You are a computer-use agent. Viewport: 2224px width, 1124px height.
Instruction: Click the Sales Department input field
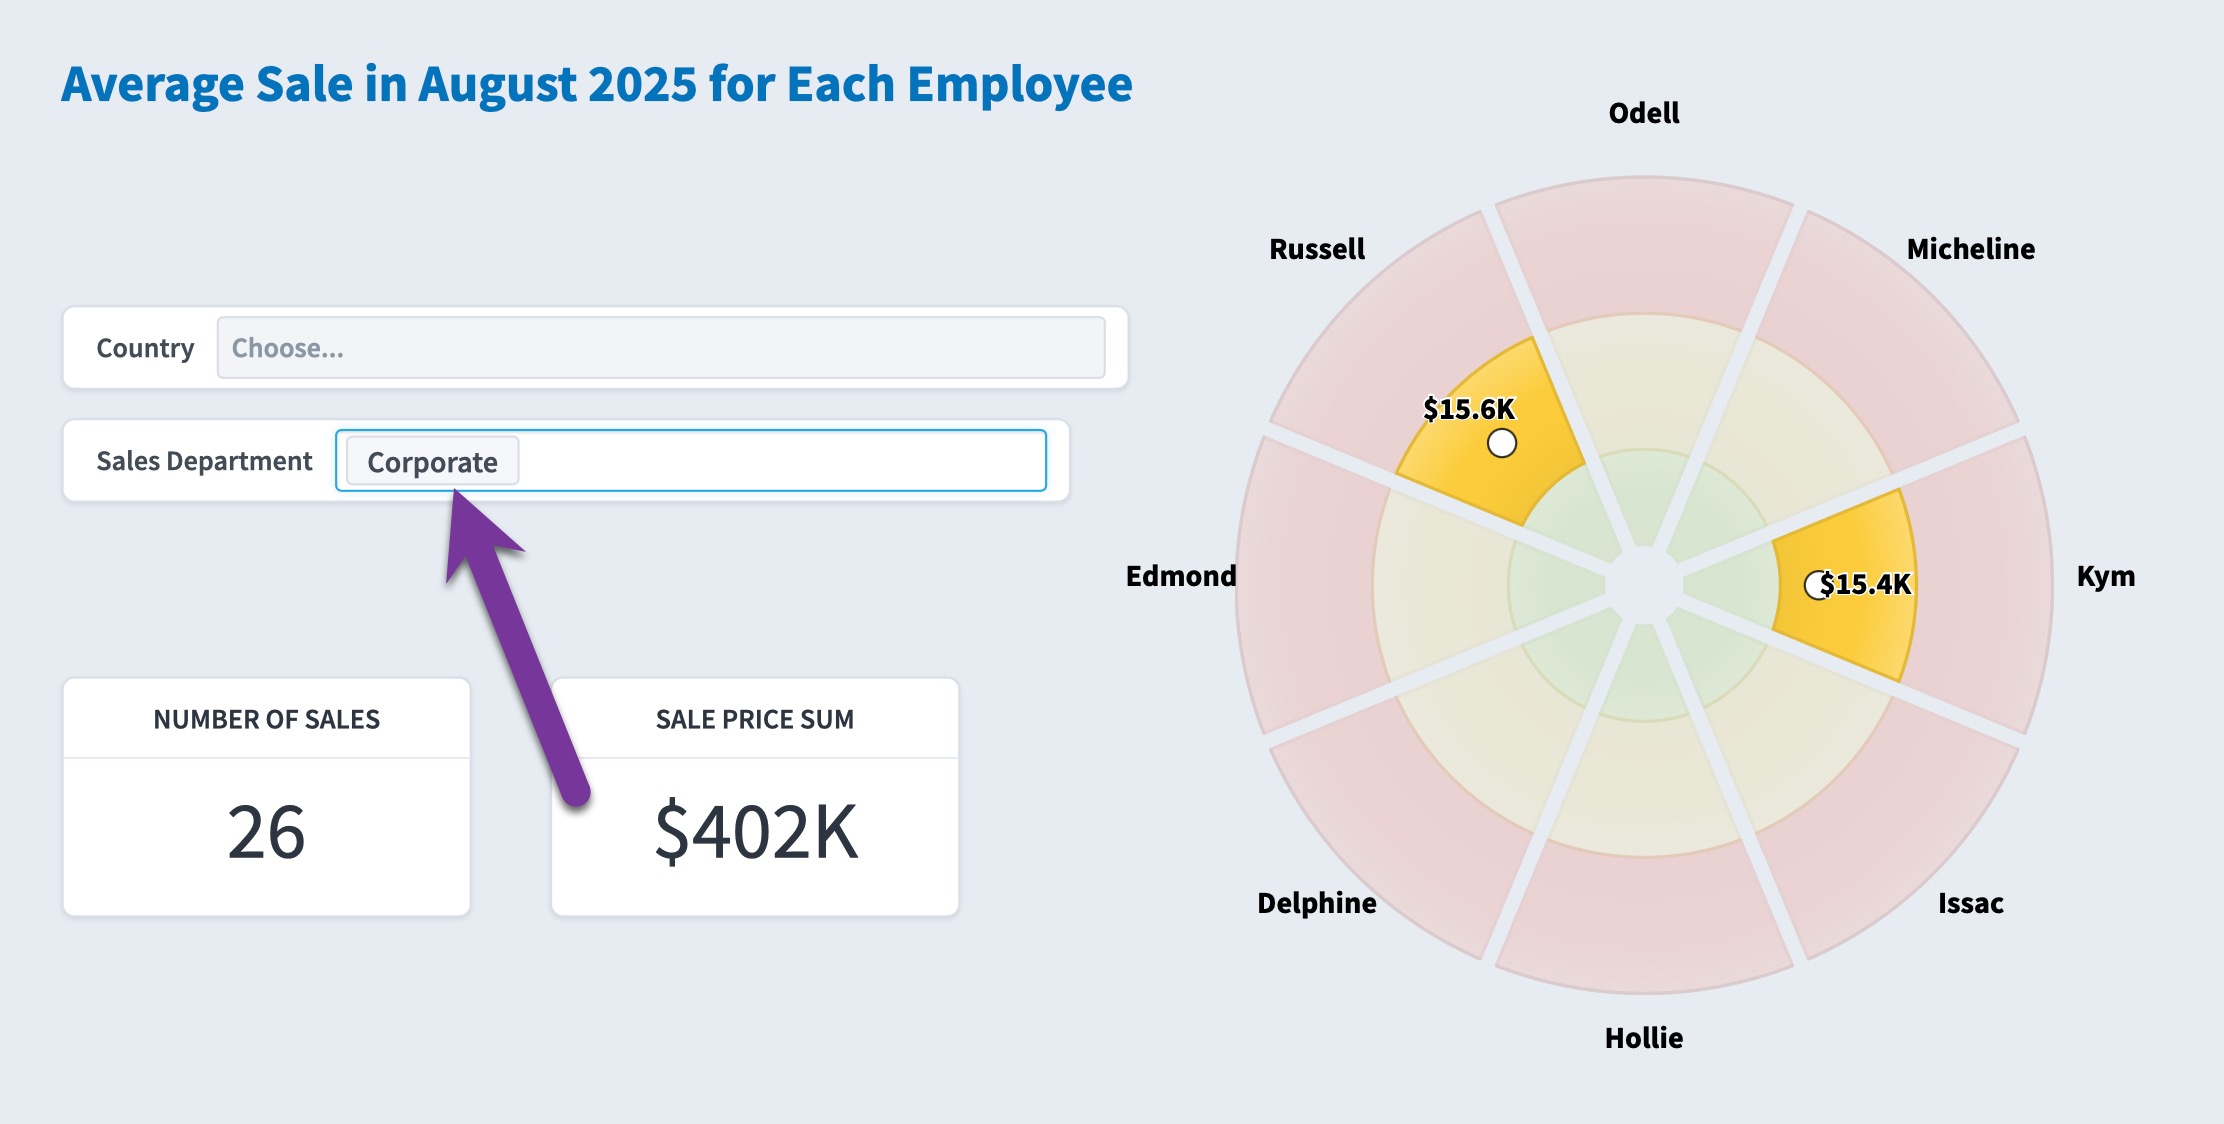pos(691,461)
